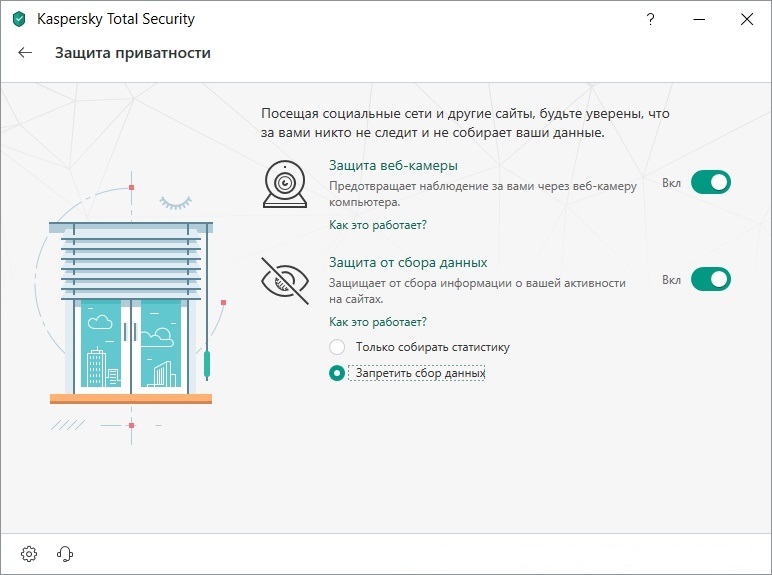
Task: Click the crossed-out eye tracking icon
Action: click(285, 281)
